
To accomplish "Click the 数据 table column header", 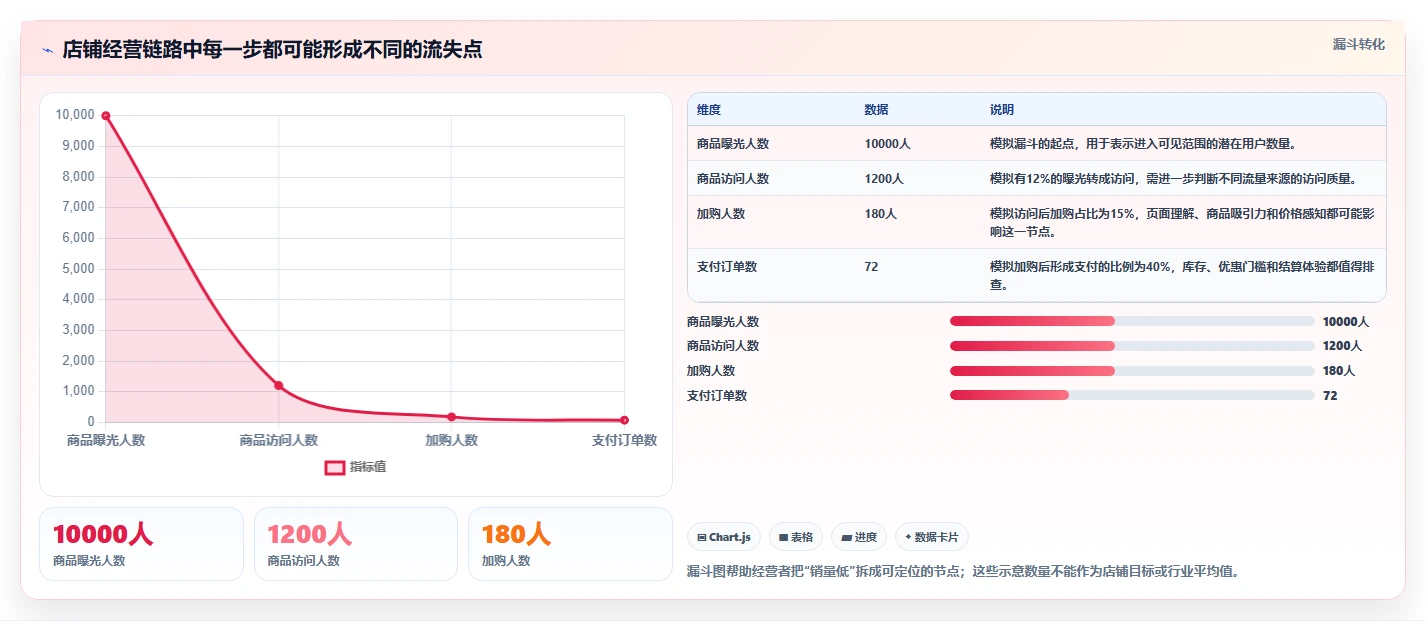I will point(877,109).
